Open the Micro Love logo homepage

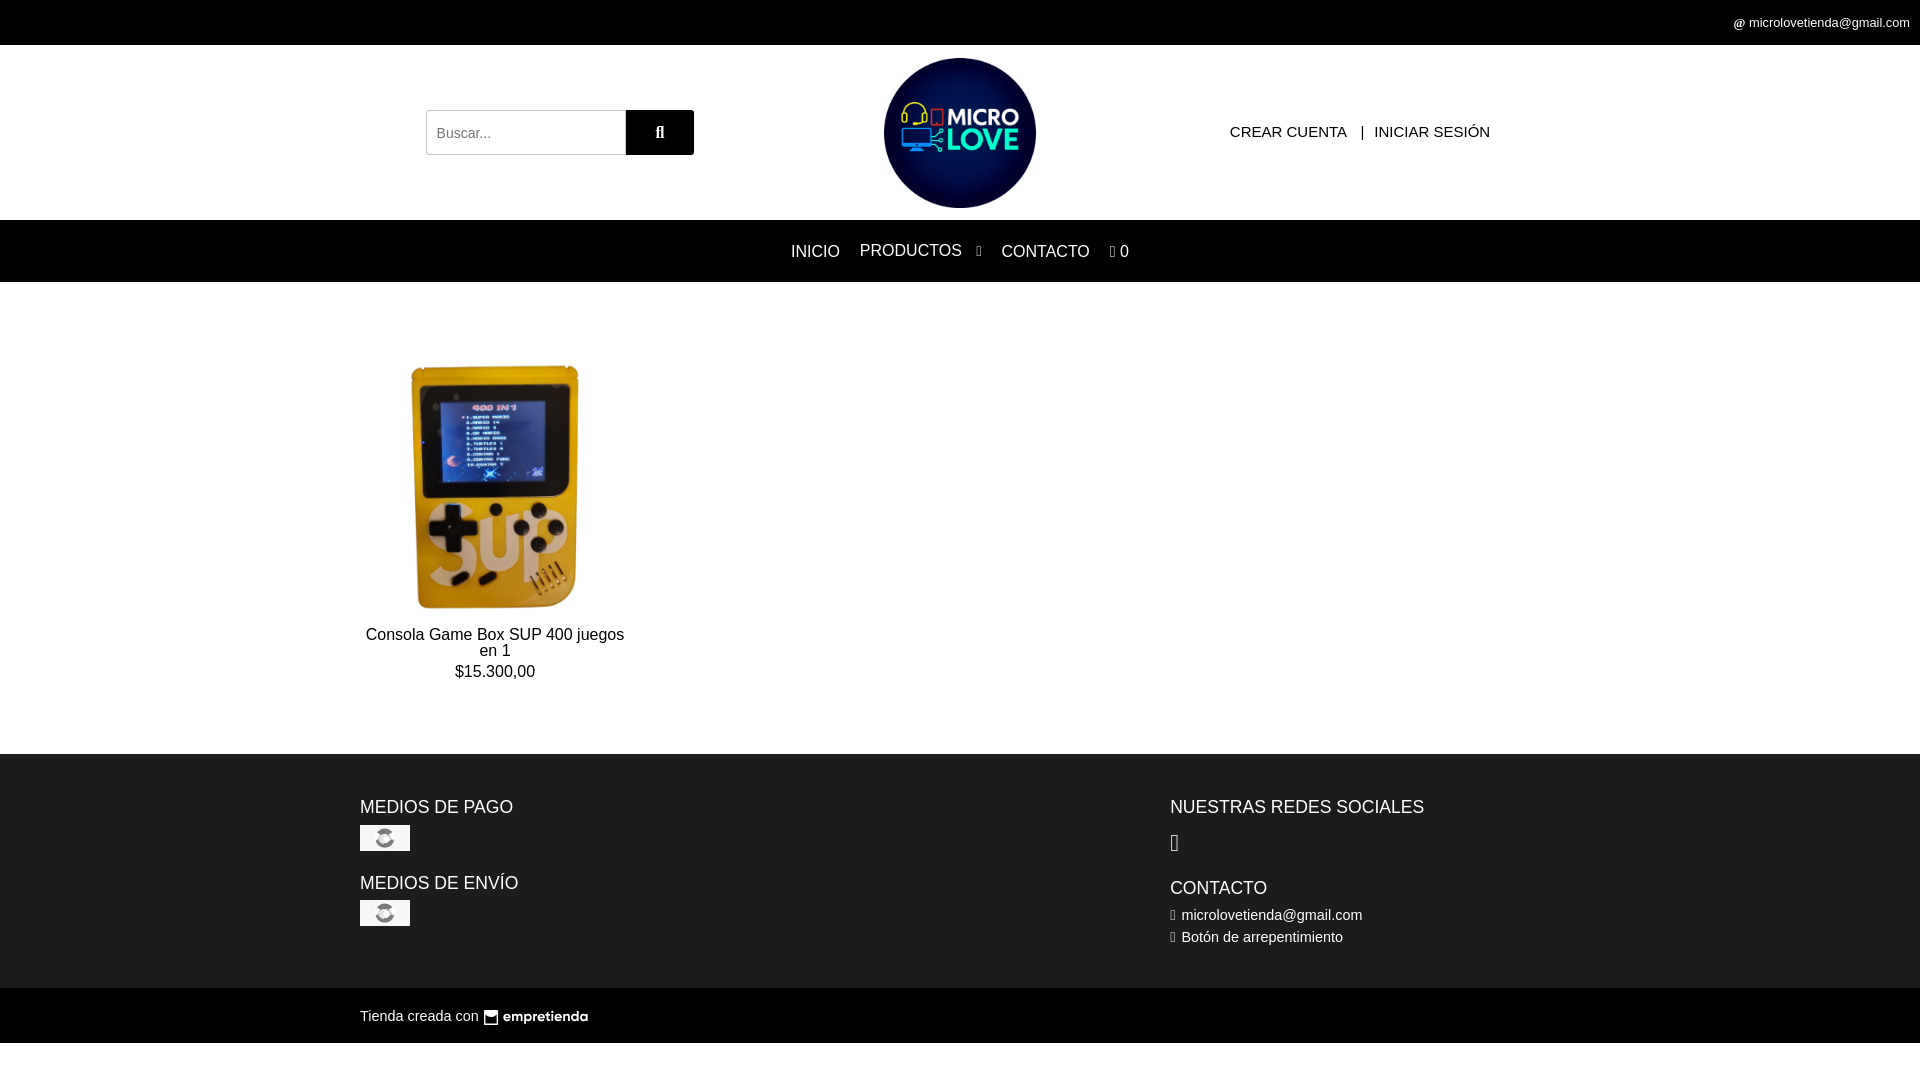pos(960,133)
